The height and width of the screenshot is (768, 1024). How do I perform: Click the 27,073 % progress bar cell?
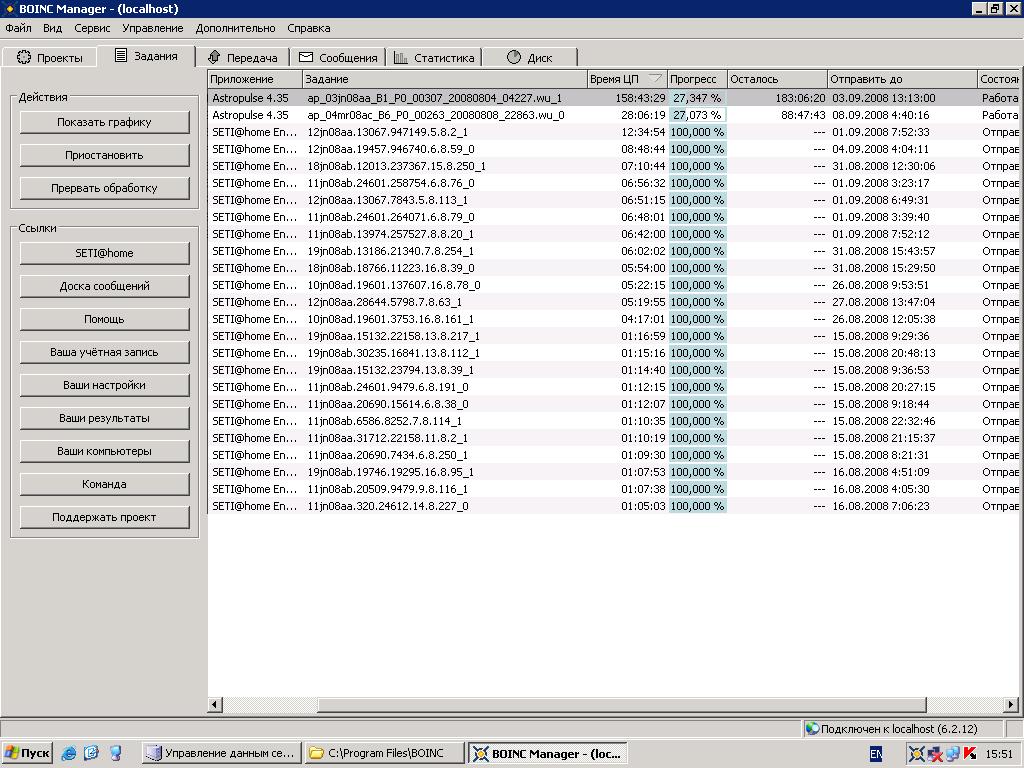tap(697, 115)
